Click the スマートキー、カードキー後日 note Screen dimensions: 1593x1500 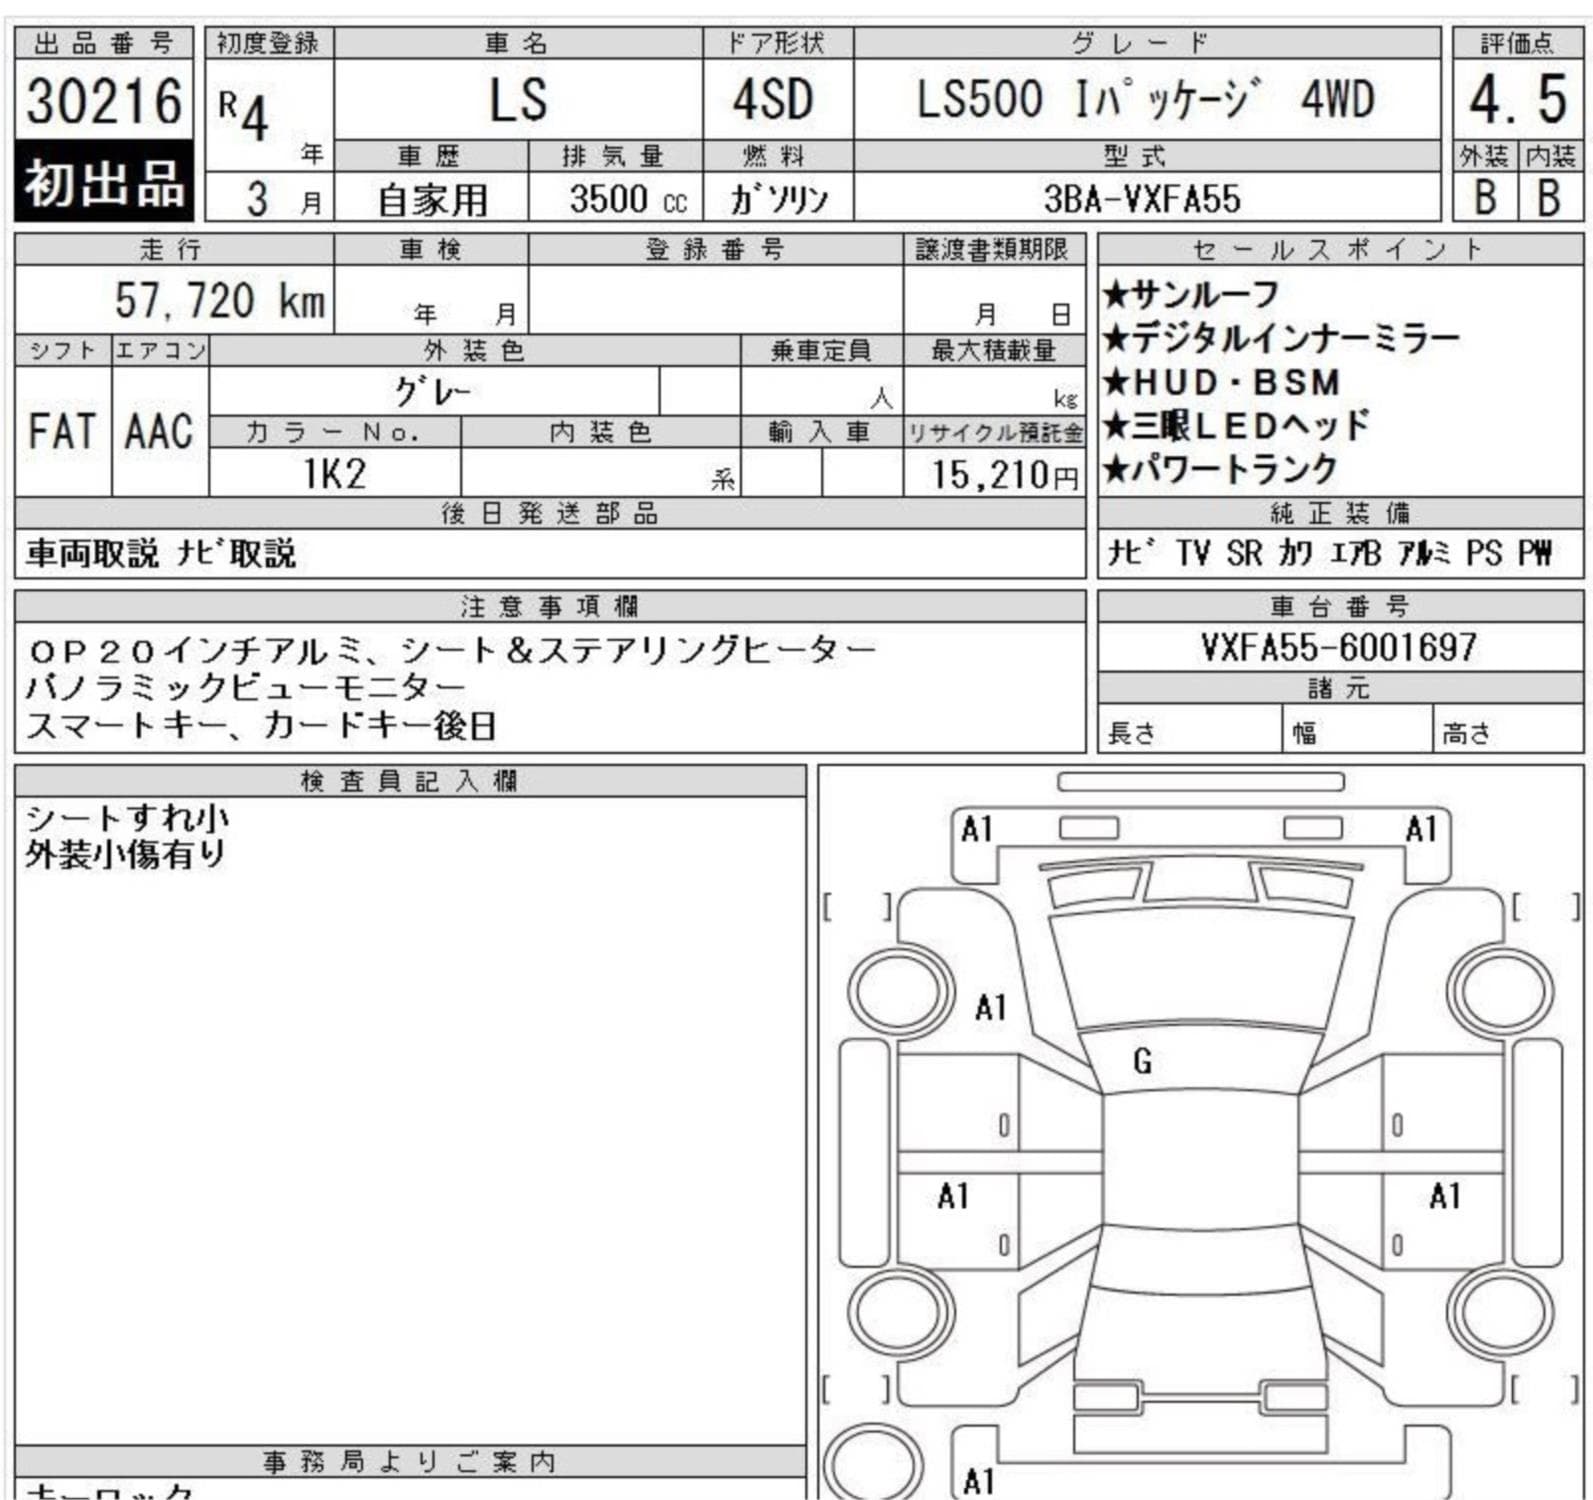[x=261, y=725]
